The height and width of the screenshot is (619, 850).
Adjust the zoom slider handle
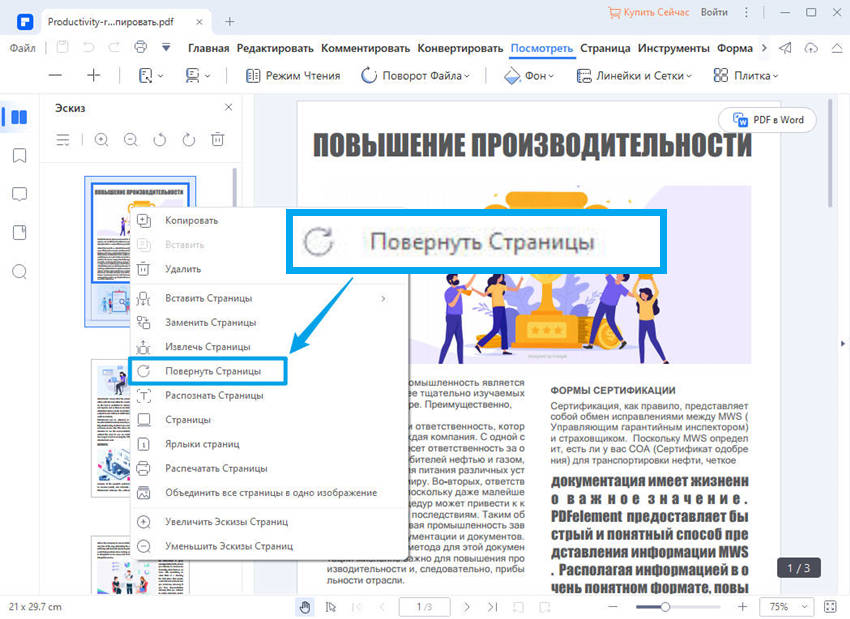(x=665, y=607)
